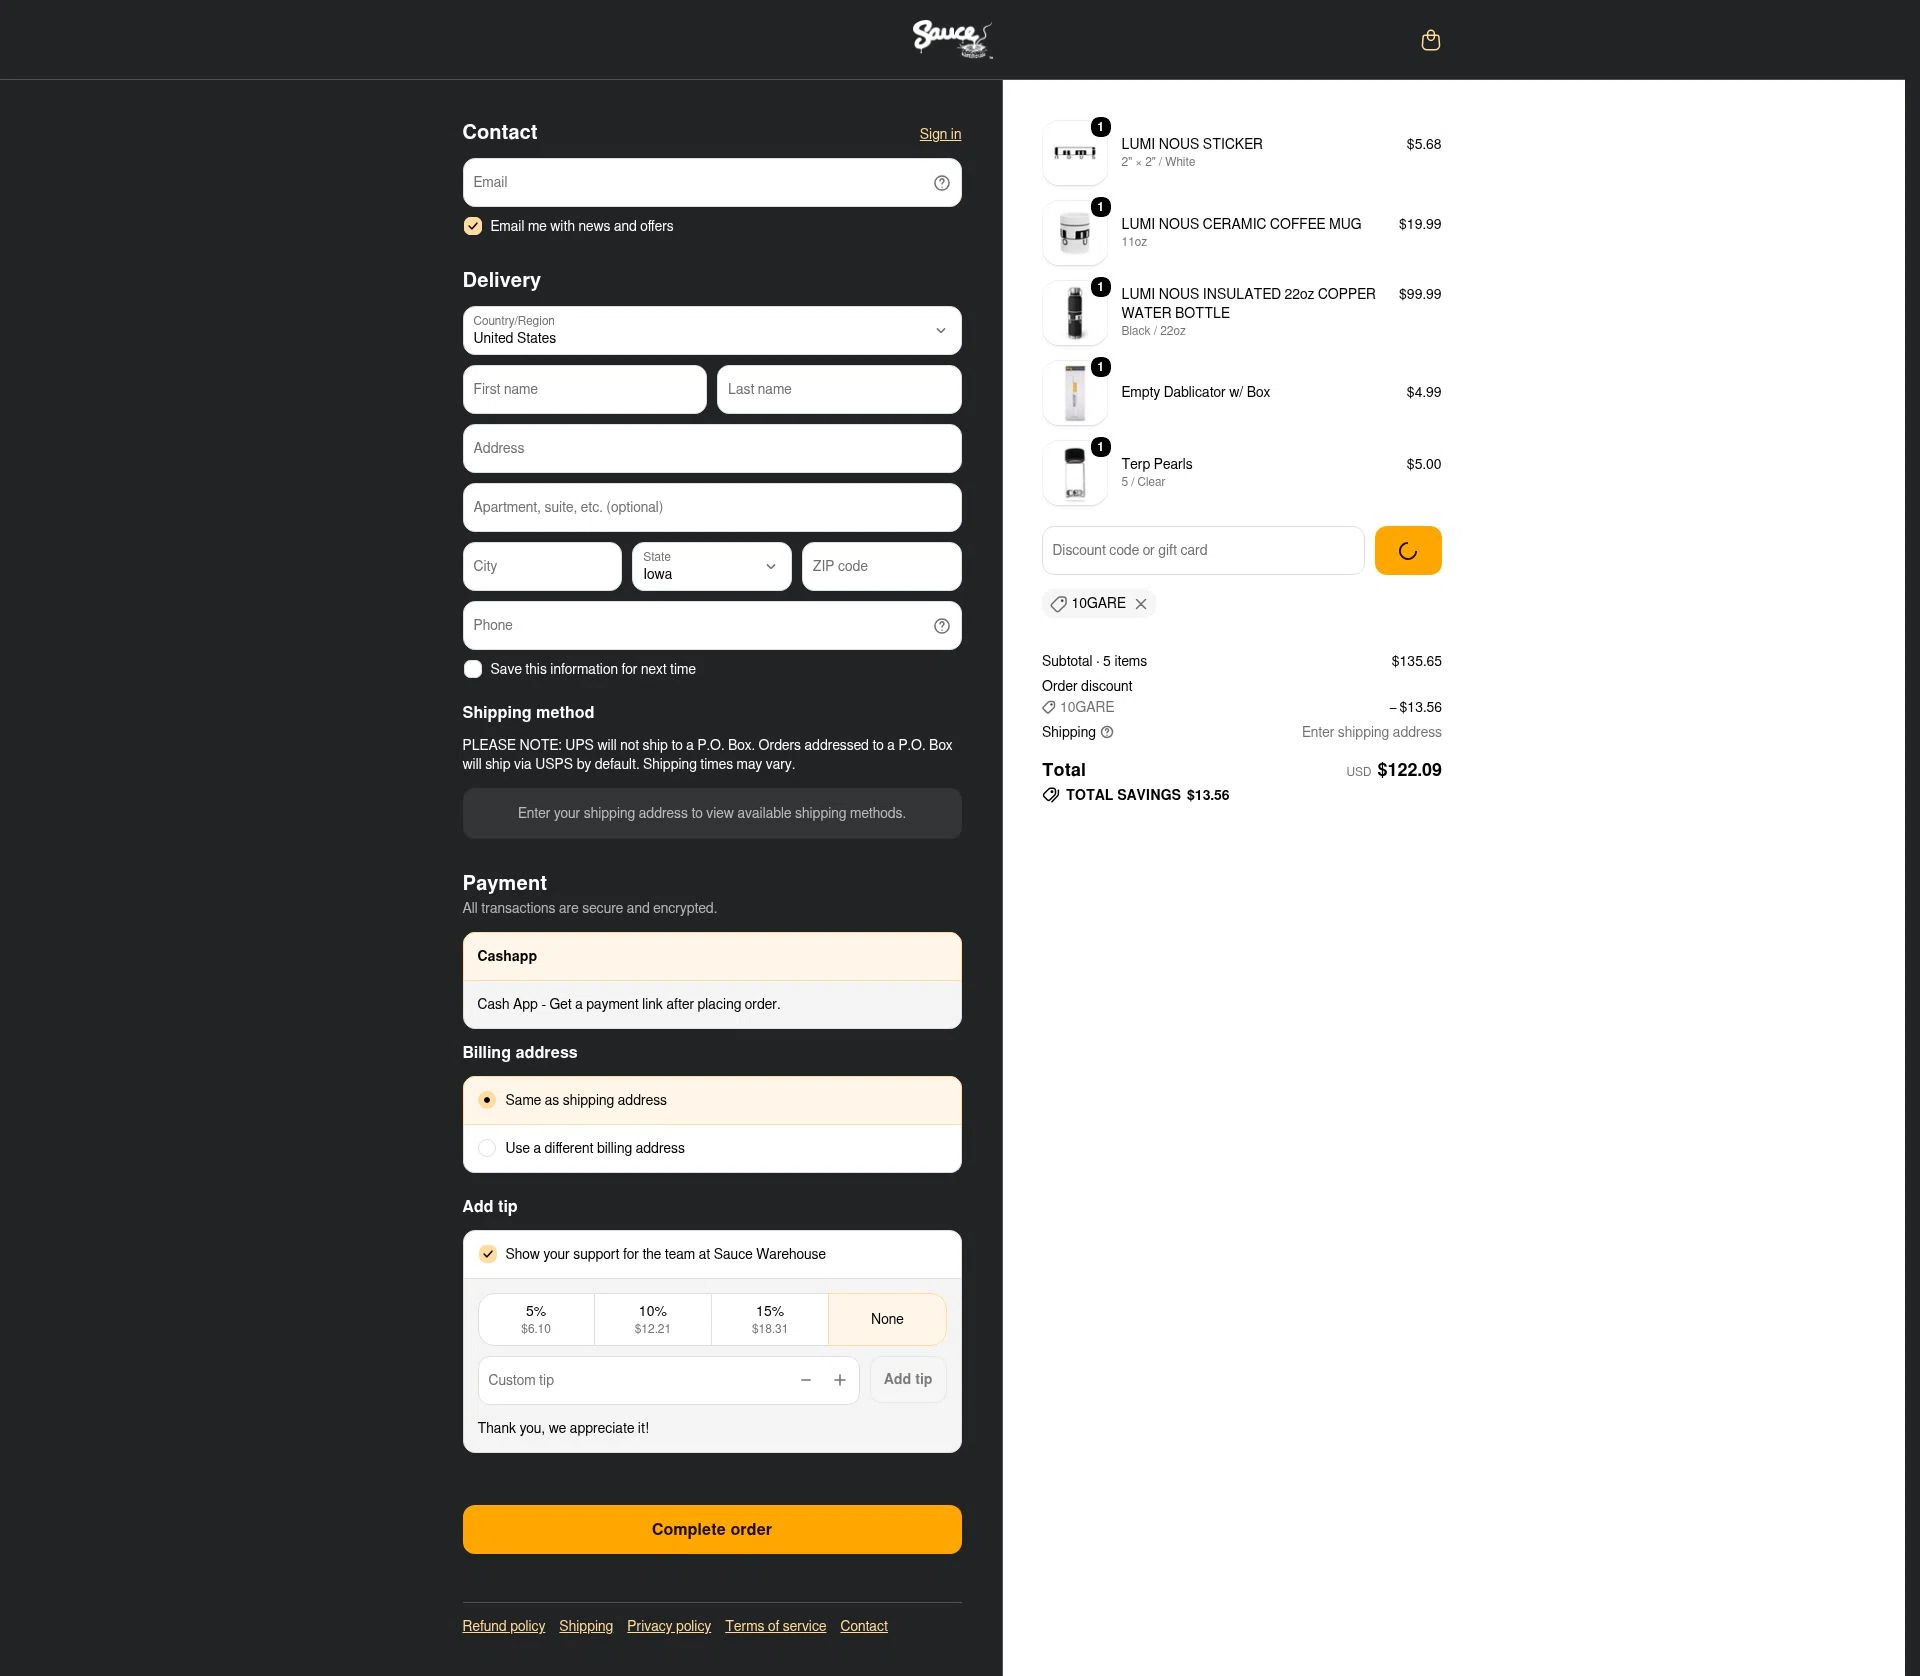Focus the First name field
This screenshot has height=1676, width=1920.
click(585, 389)
